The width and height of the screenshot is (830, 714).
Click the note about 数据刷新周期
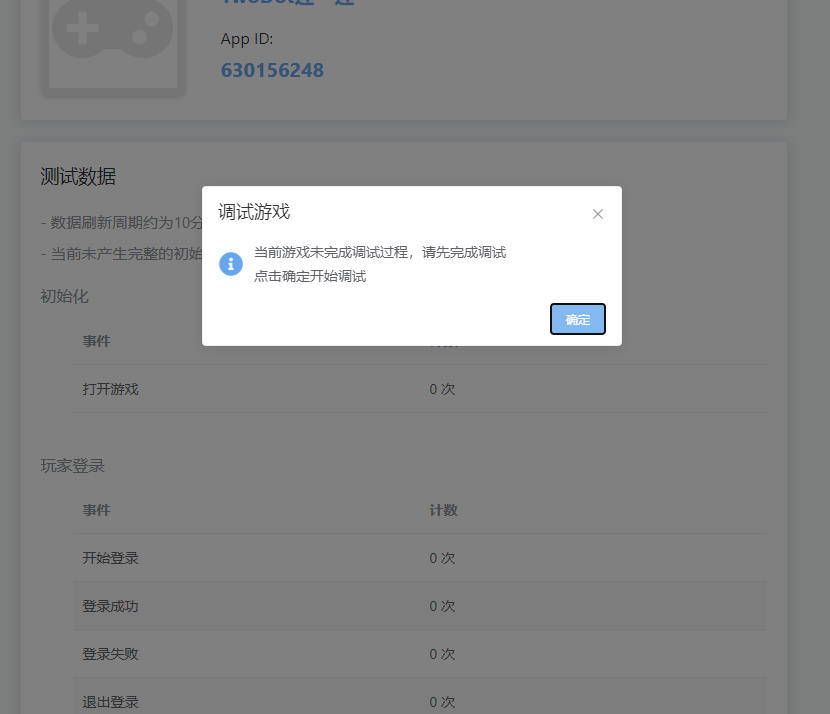[x=122, y=223]
